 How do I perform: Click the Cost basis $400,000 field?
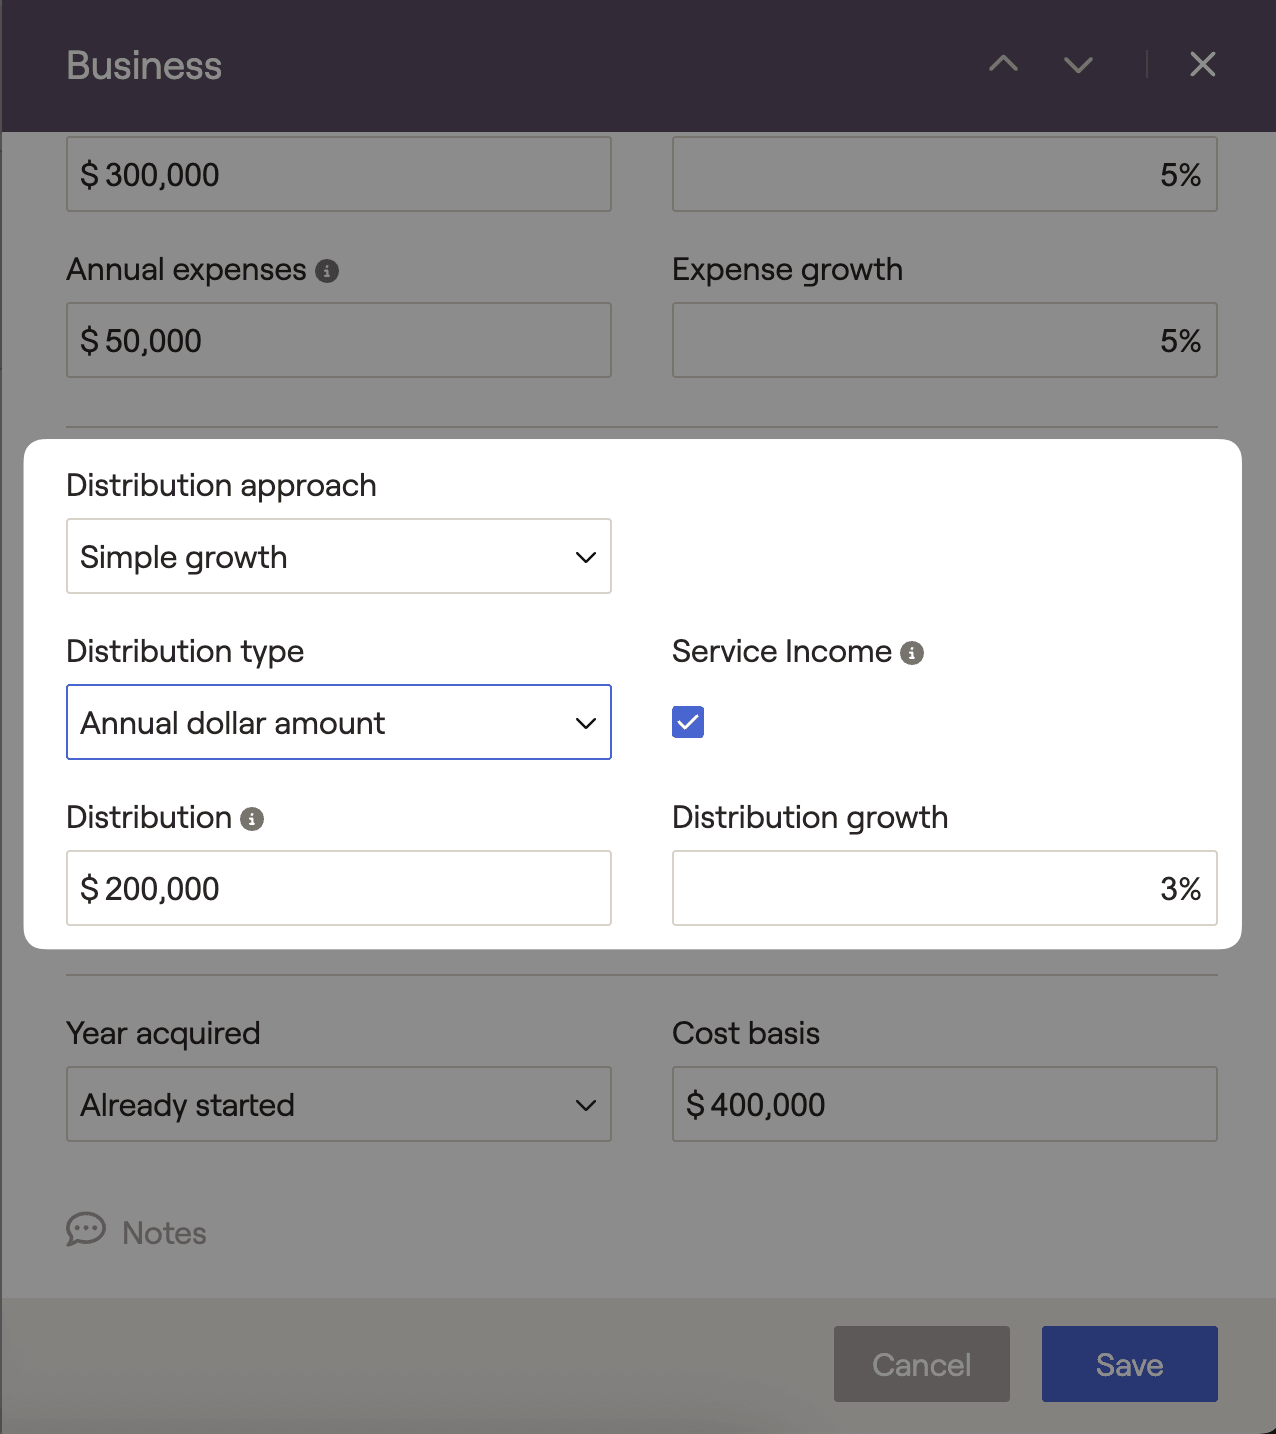click(944, 1104)
